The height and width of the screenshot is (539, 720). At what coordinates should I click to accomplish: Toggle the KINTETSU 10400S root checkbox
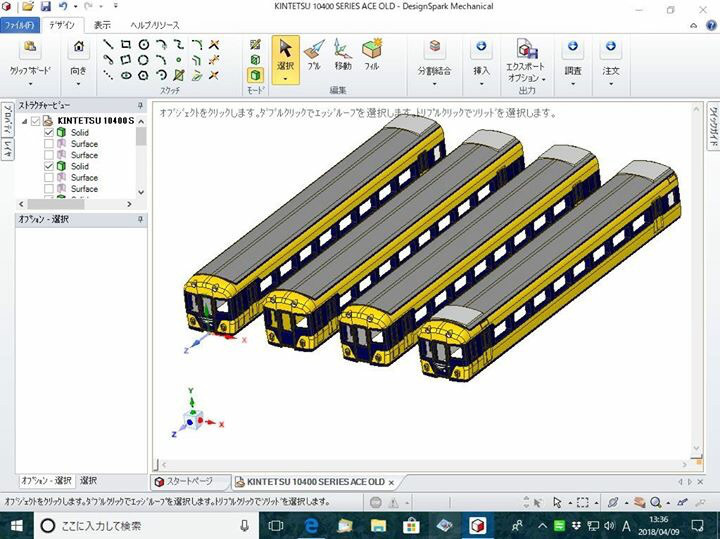click(x=36, y=121)
